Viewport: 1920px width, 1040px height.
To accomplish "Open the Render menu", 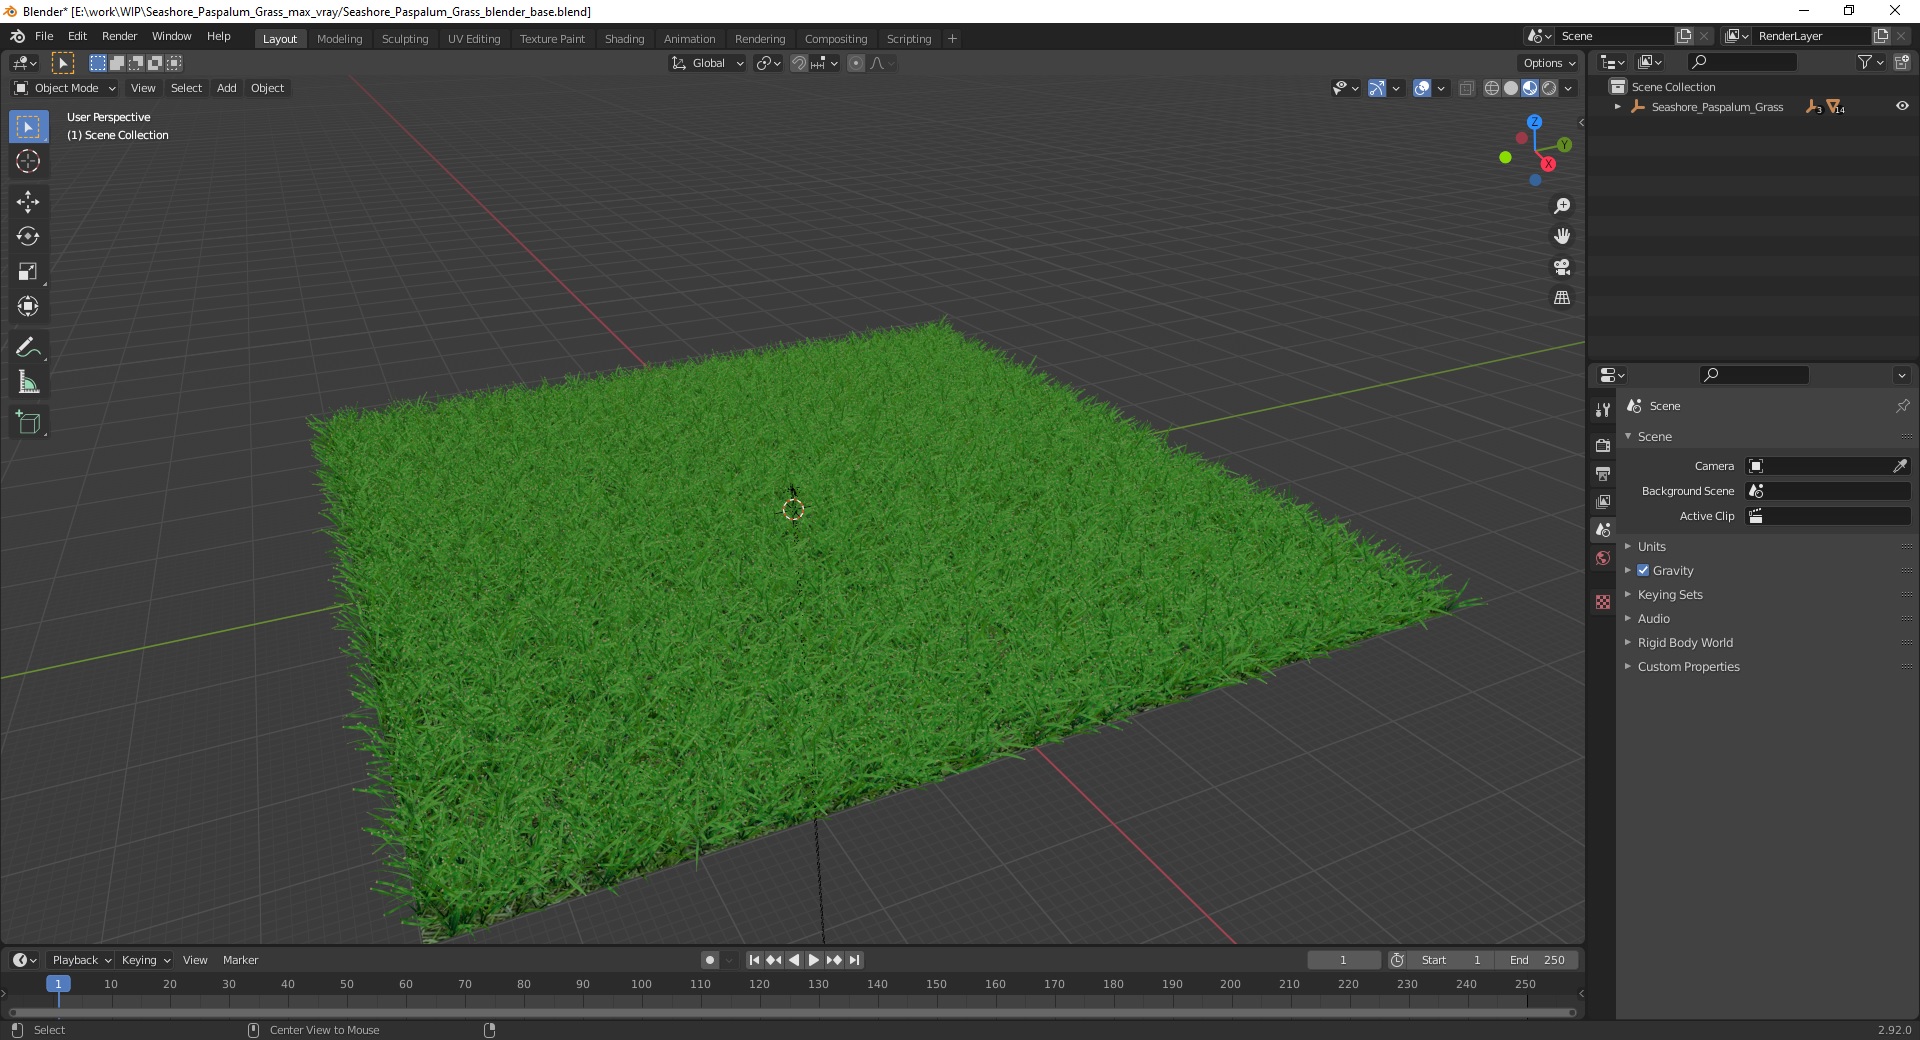I will pyautogui.click(x=119, y=36).
